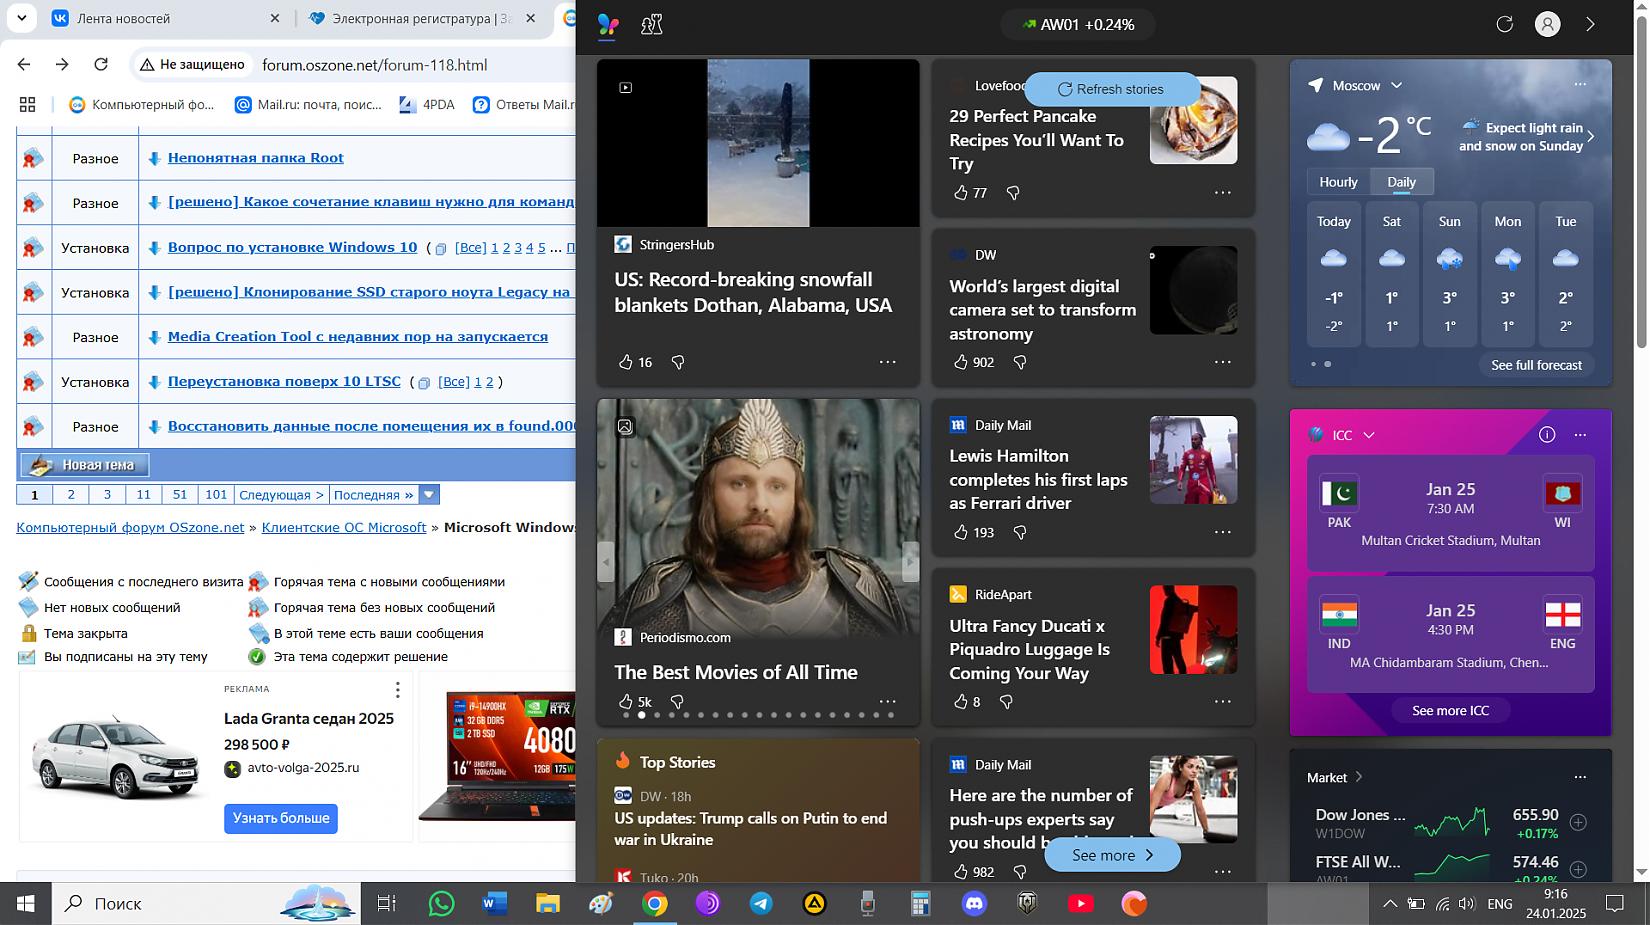Screen dimensions: 1650x925
Task: Open more options for Lewis Hamilton story
Action: (x=1222, y=532)
